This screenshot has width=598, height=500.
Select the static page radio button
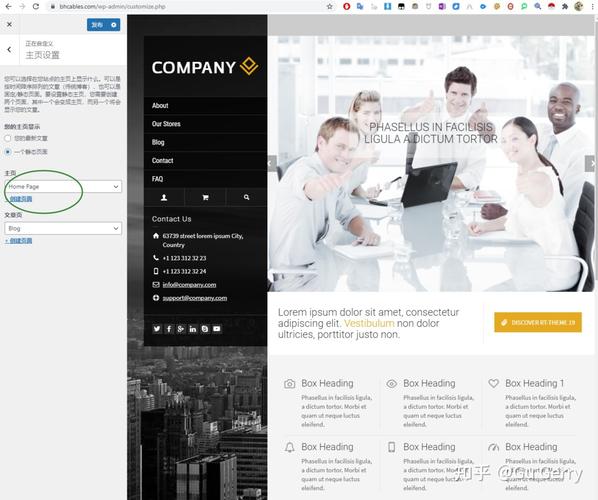tap(8, 152)
